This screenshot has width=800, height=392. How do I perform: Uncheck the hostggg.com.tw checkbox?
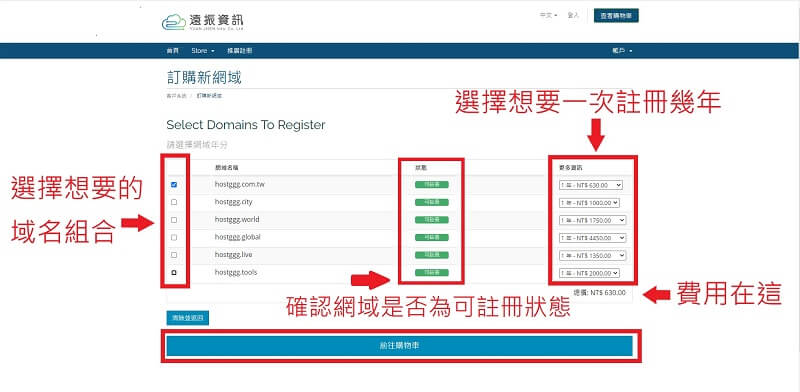[174, 185]
